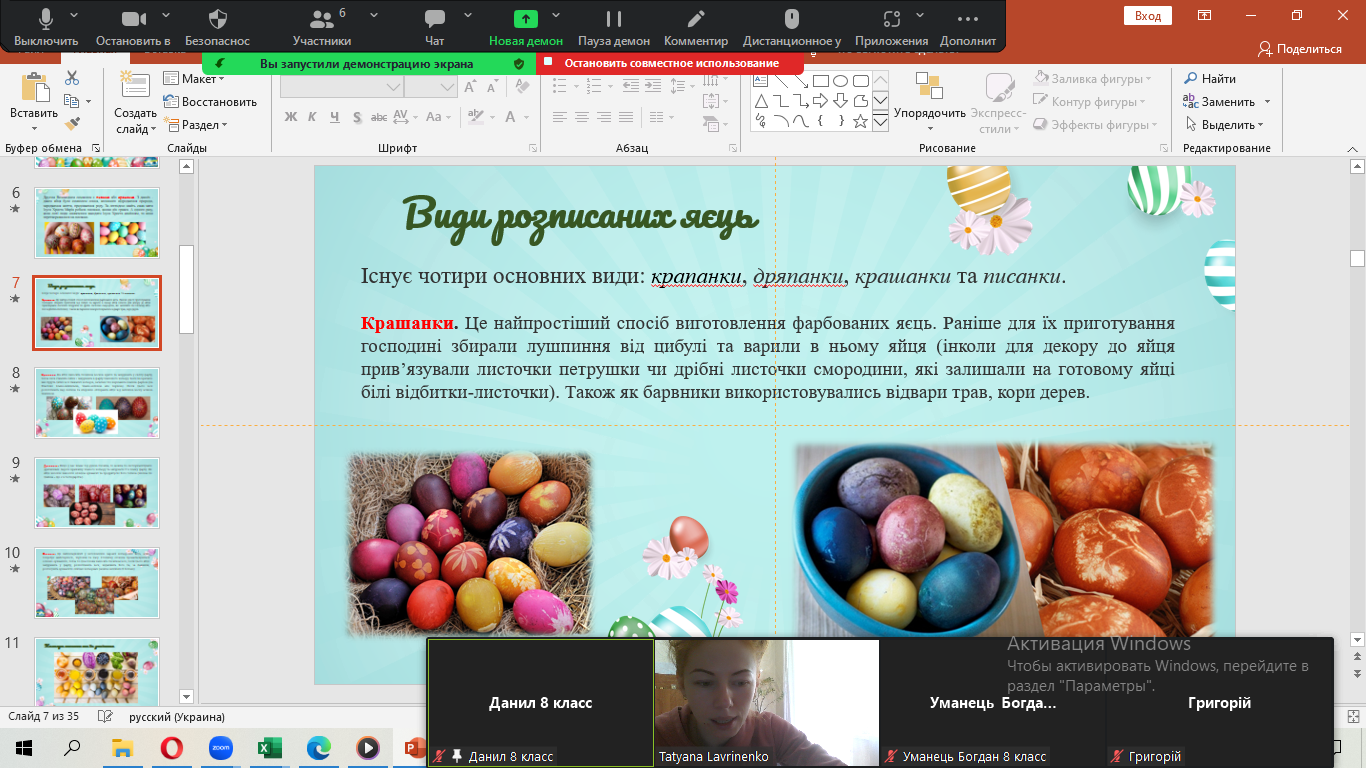This screenshot has height=768, width=1366.
Task: Open Excel from the taskbar
Action: tap(269, 747)
